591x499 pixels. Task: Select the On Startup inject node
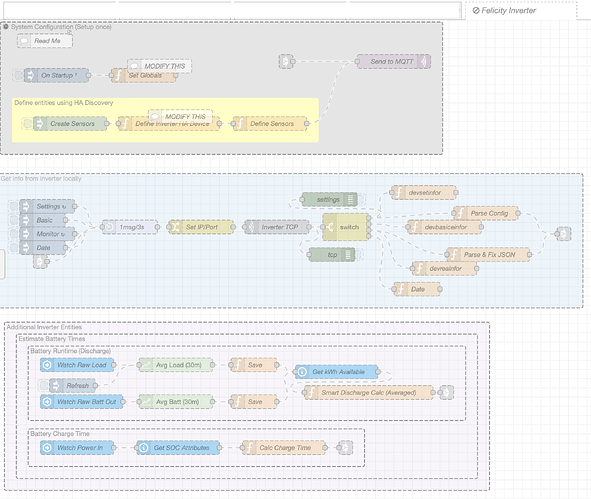[x=57, y=75]
